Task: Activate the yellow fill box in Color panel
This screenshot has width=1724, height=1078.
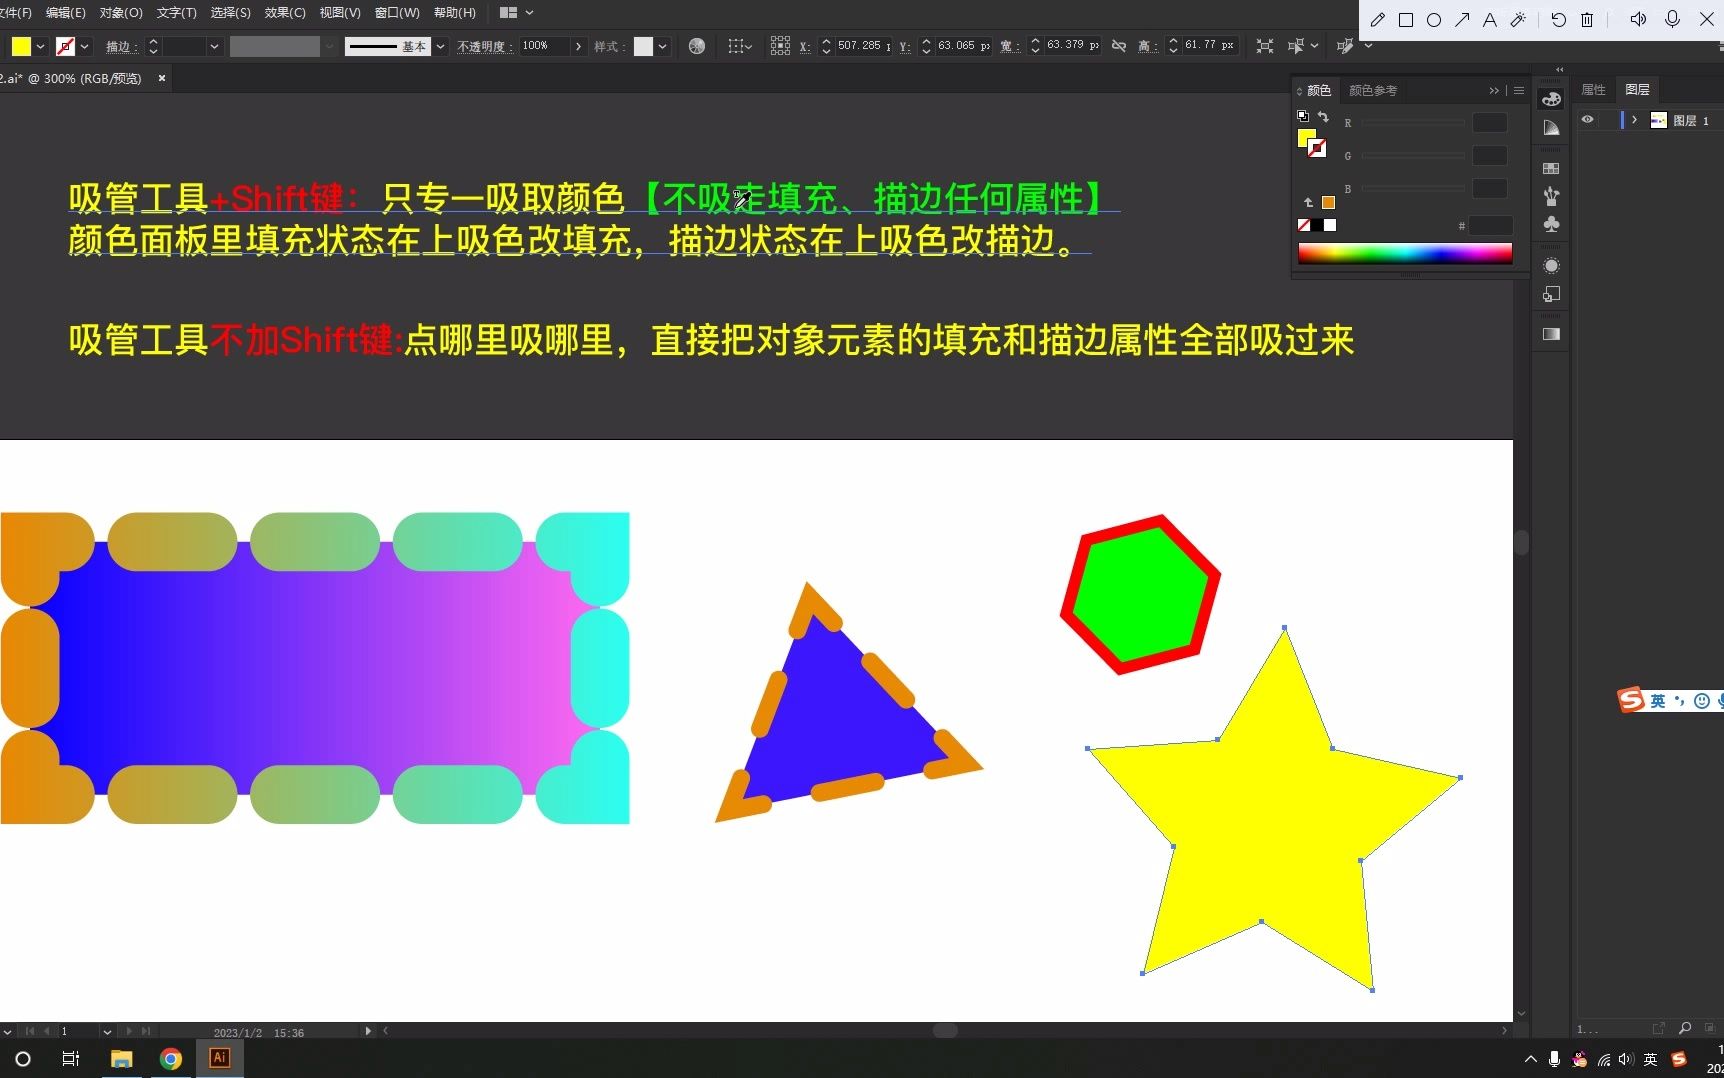Action: 1305,137
